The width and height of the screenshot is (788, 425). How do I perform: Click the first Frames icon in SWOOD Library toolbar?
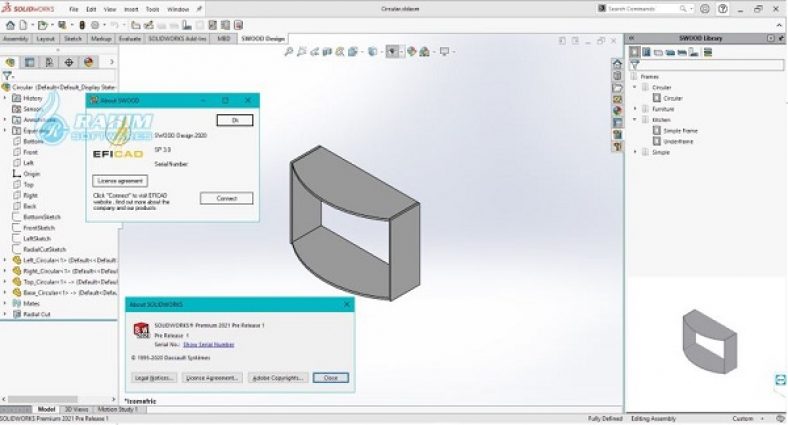click(635, 52)
